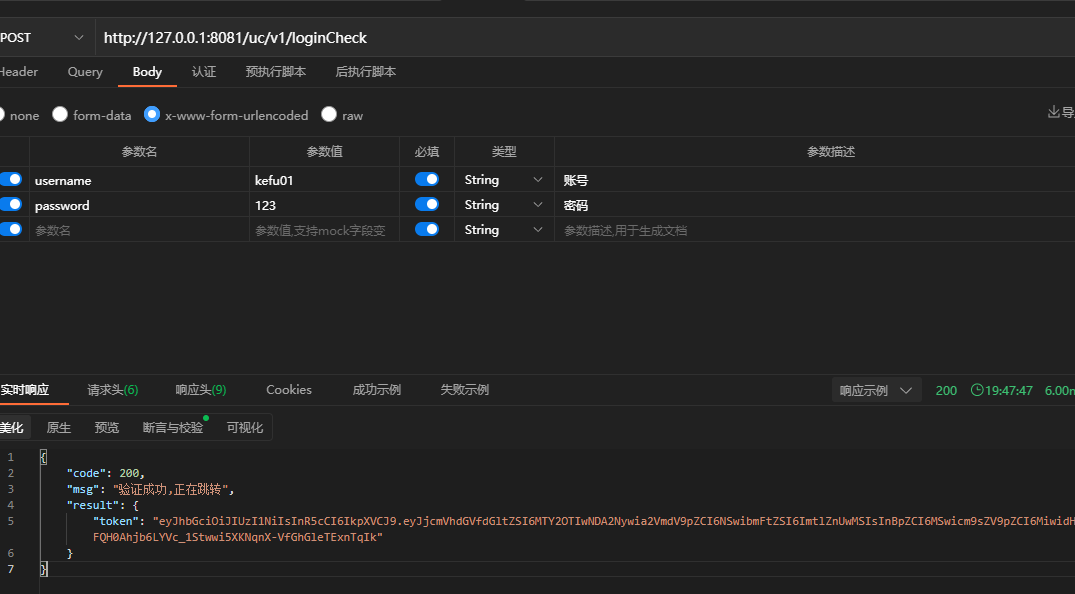
Task: Toggle the username row enable switch
Action: coord(11,180)
